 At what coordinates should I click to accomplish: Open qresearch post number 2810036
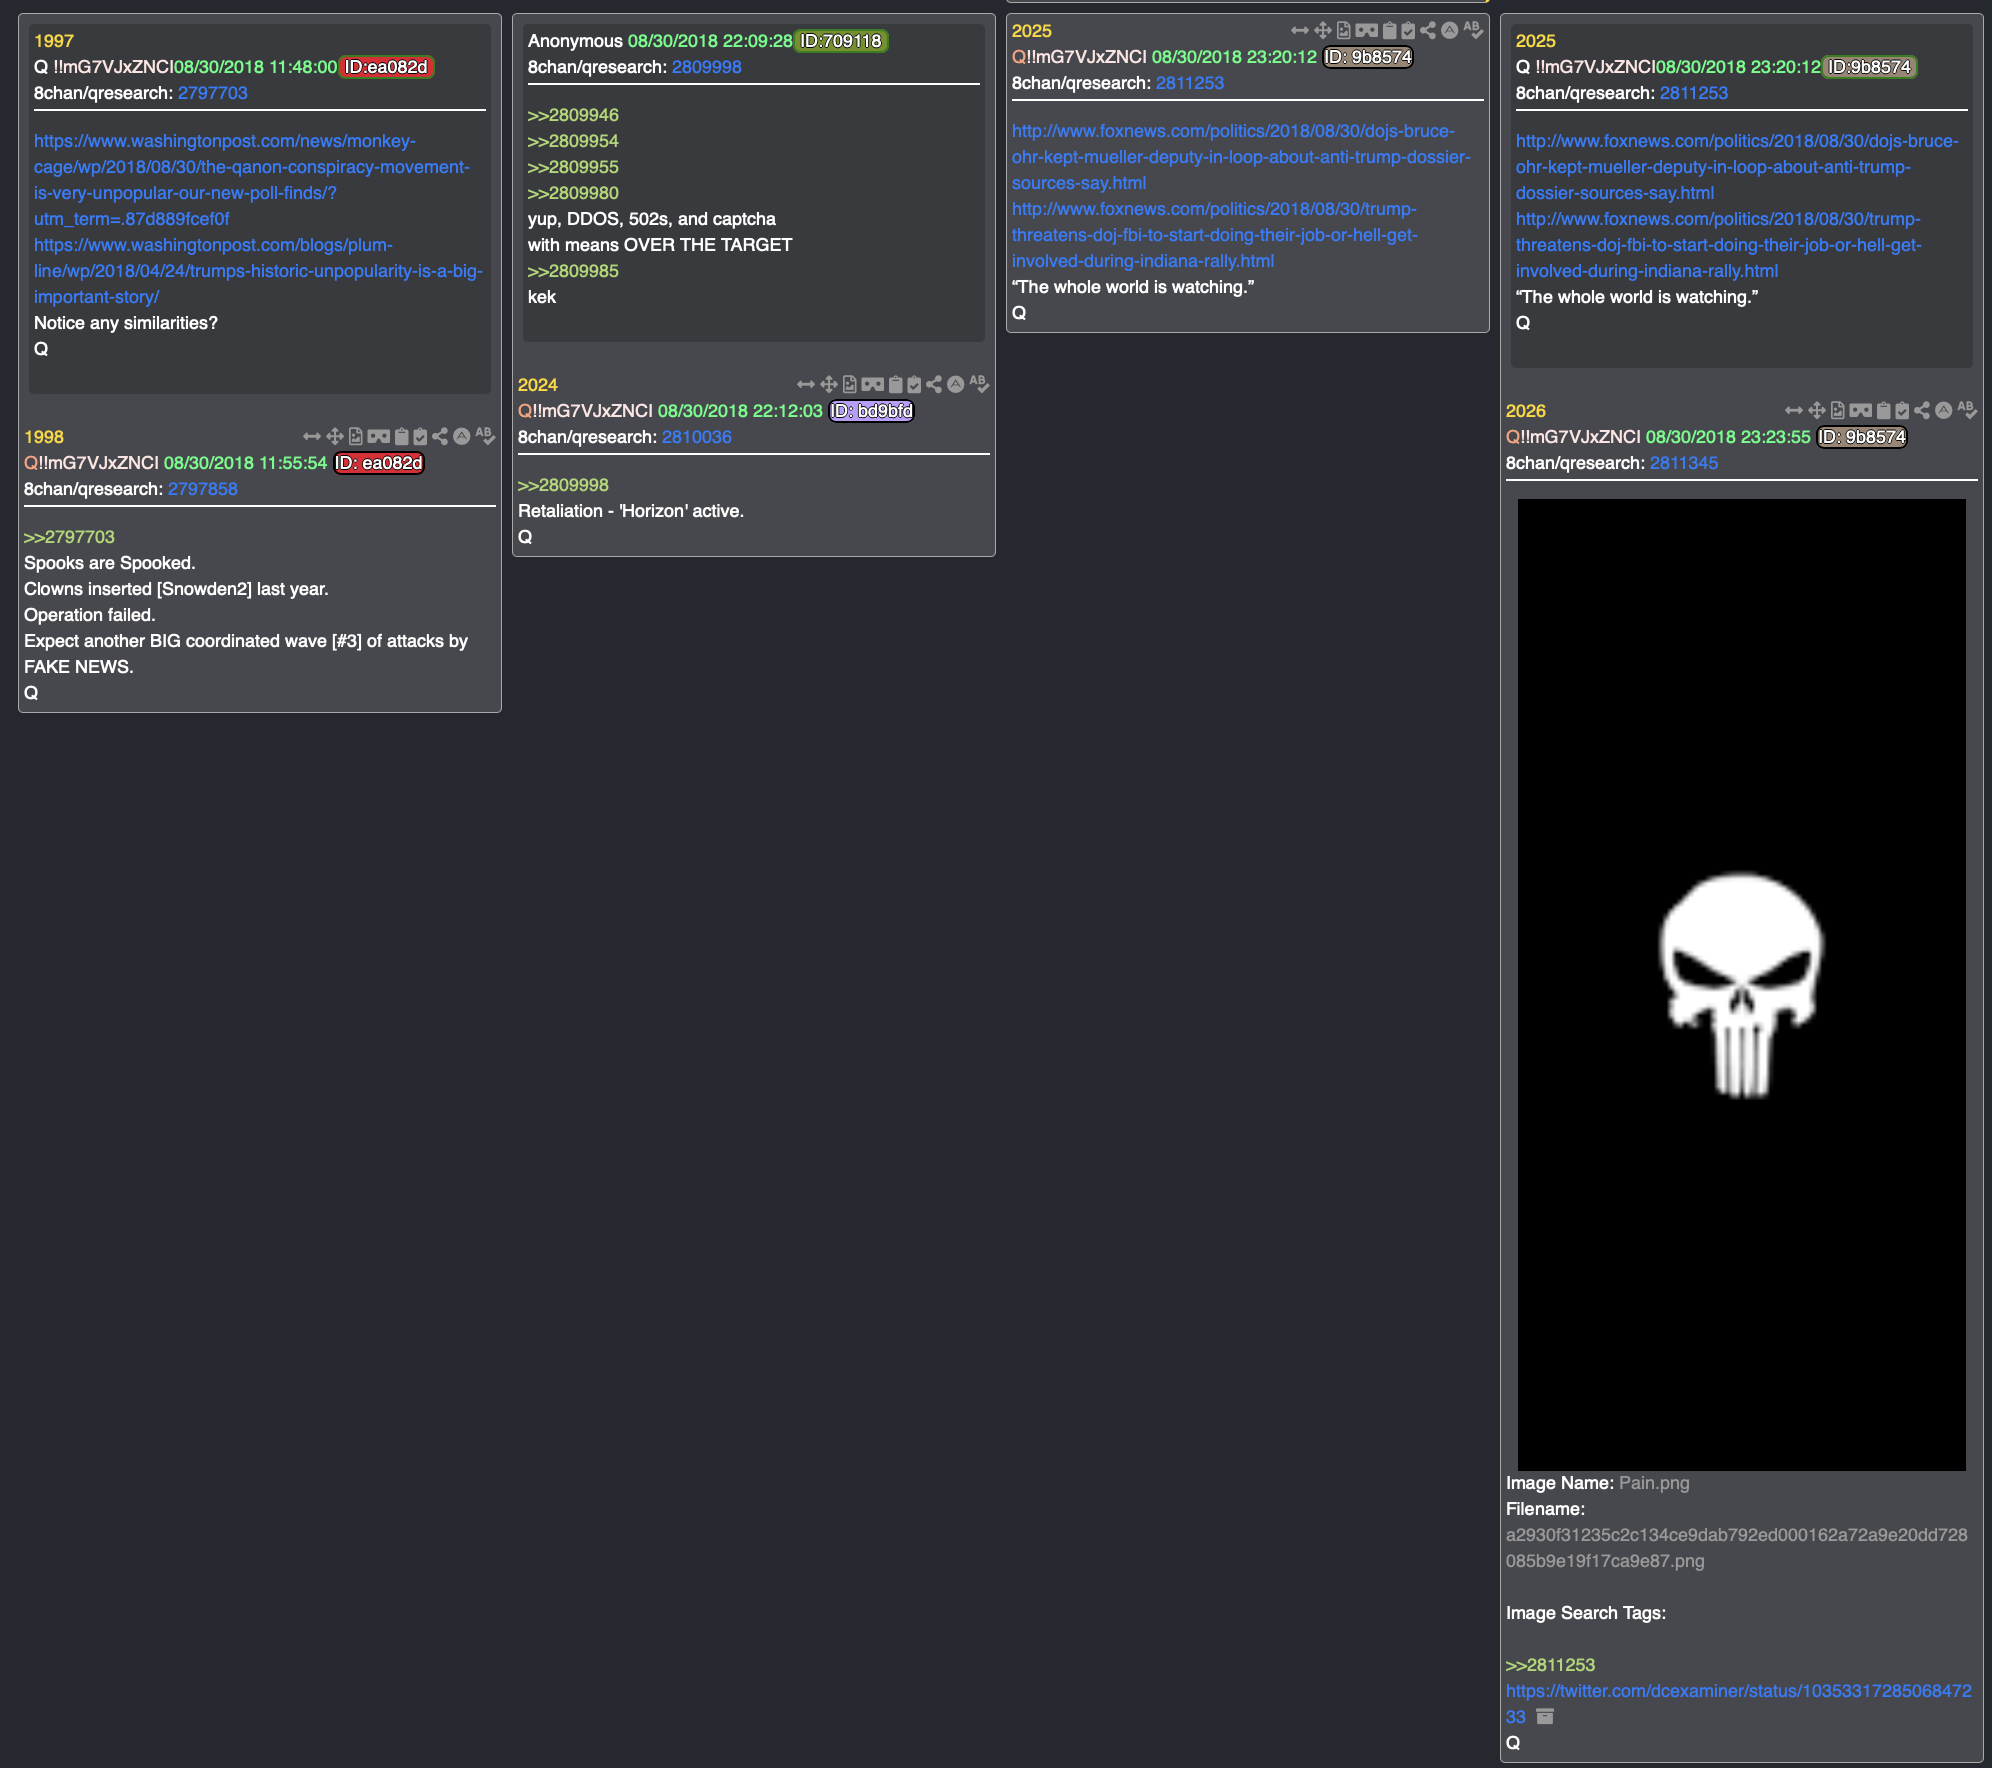[697, 437]
